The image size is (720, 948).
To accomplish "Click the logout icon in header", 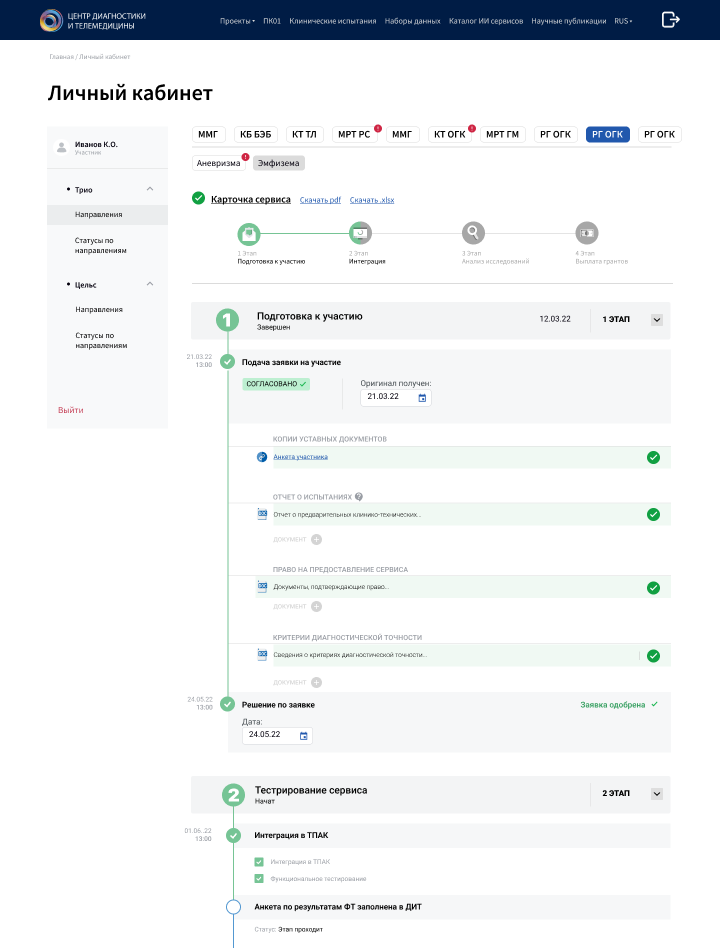I will [670, 20].
